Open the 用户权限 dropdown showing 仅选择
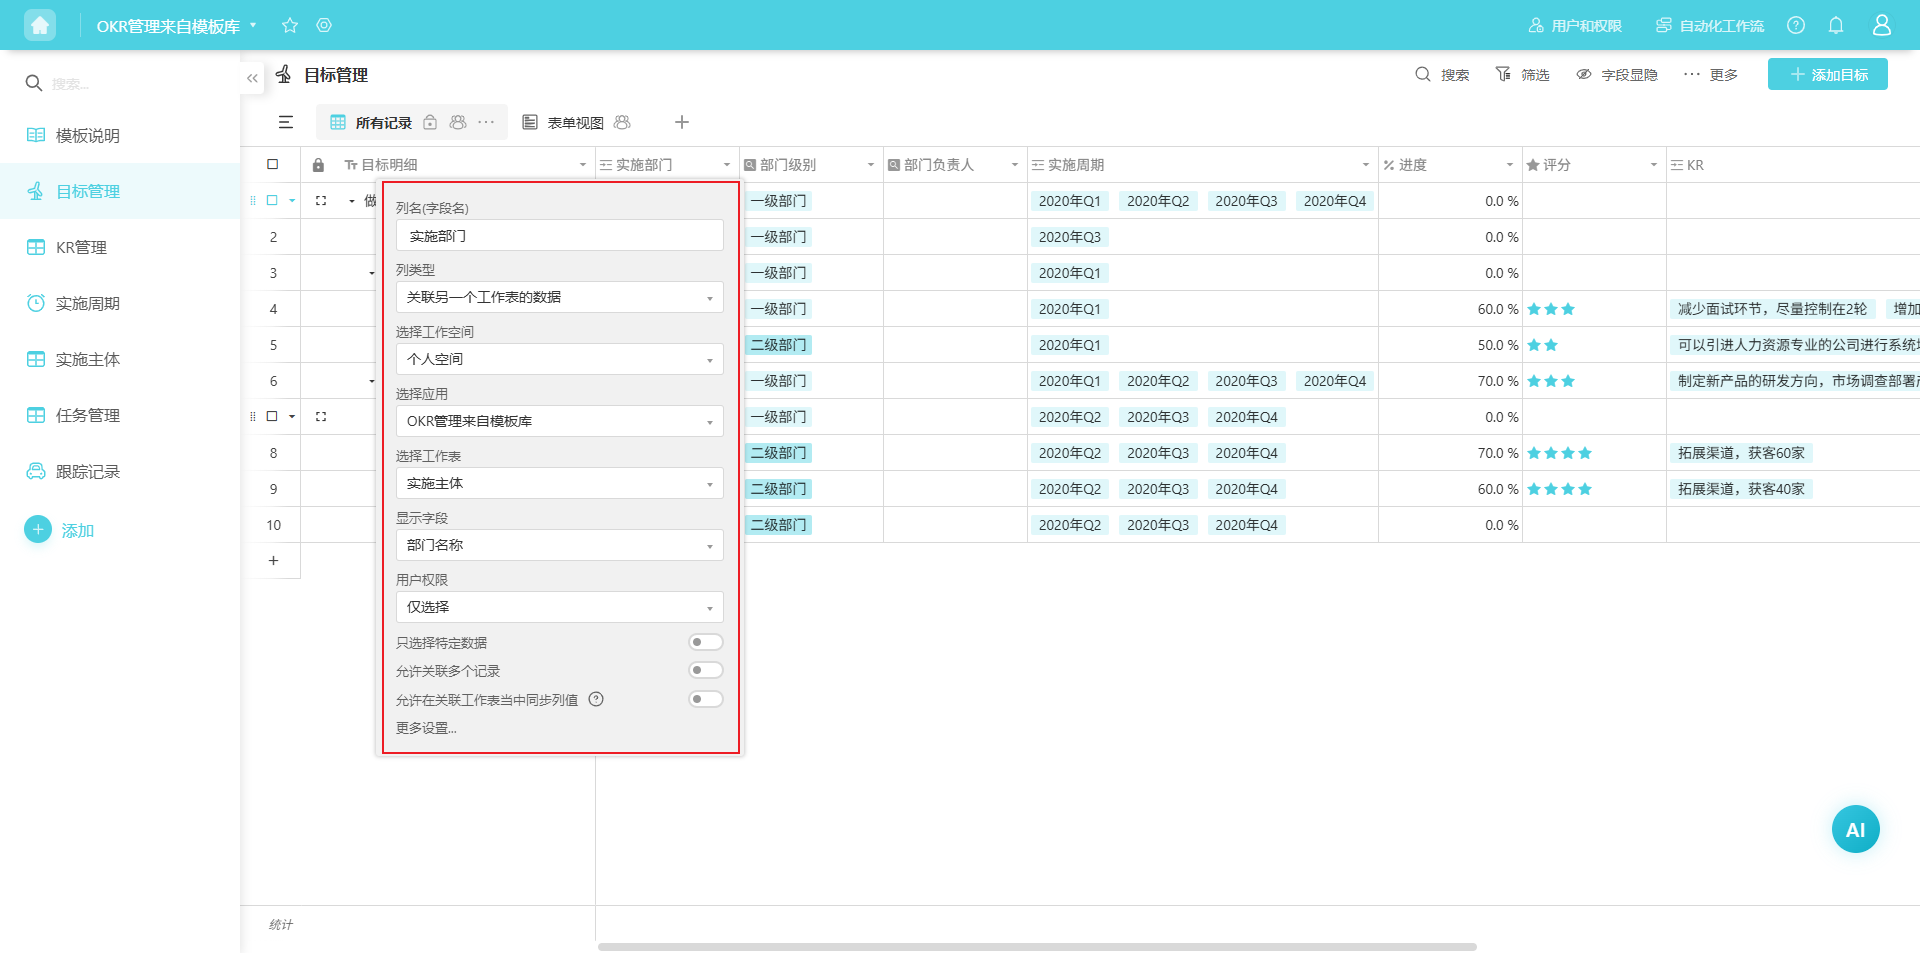The width and height of the screenshot is (1920, 953). (x=560, y=607)
